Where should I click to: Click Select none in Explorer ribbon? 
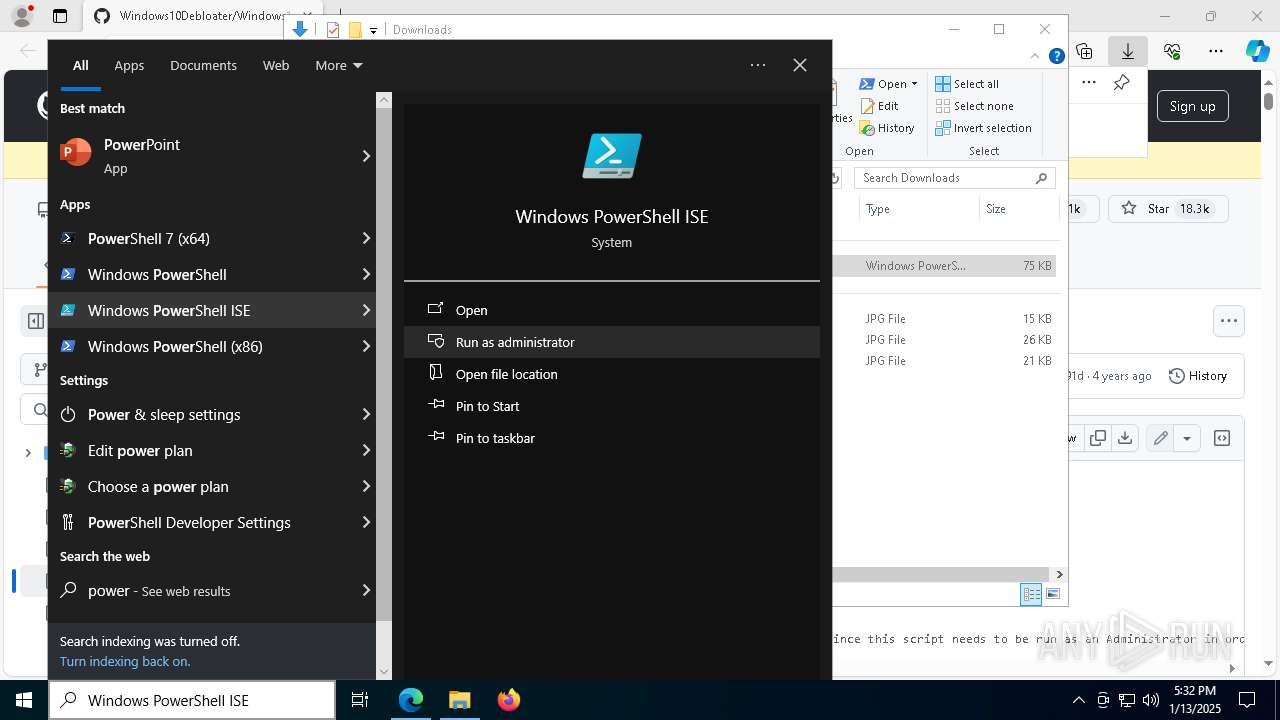point(975,106)
